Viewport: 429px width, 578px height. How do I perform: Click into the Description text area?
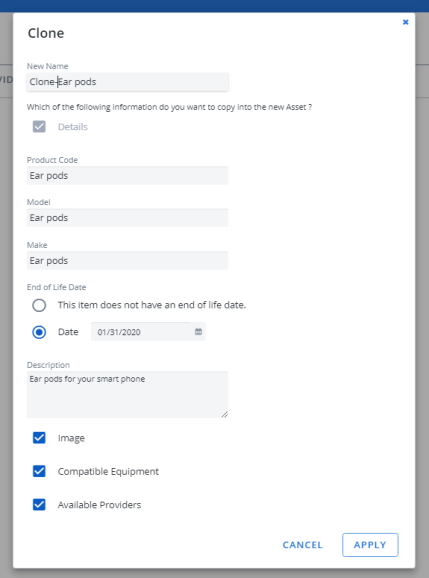pyautogui.click(x=128, y=394)
